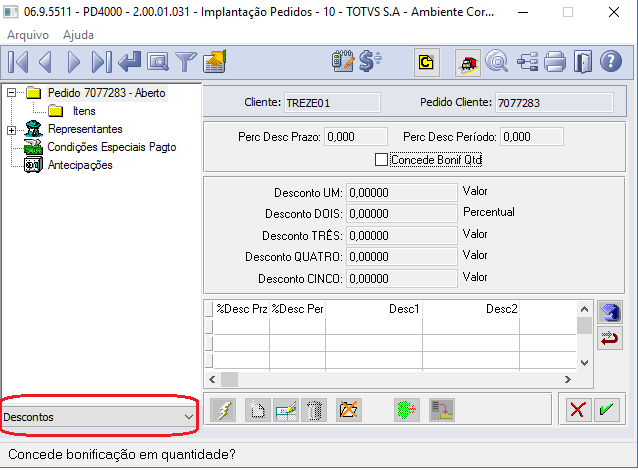Image resolution: width=638 pixels, height=470 pixels.
Task: Open the help question mark icon
Action: 611,62
